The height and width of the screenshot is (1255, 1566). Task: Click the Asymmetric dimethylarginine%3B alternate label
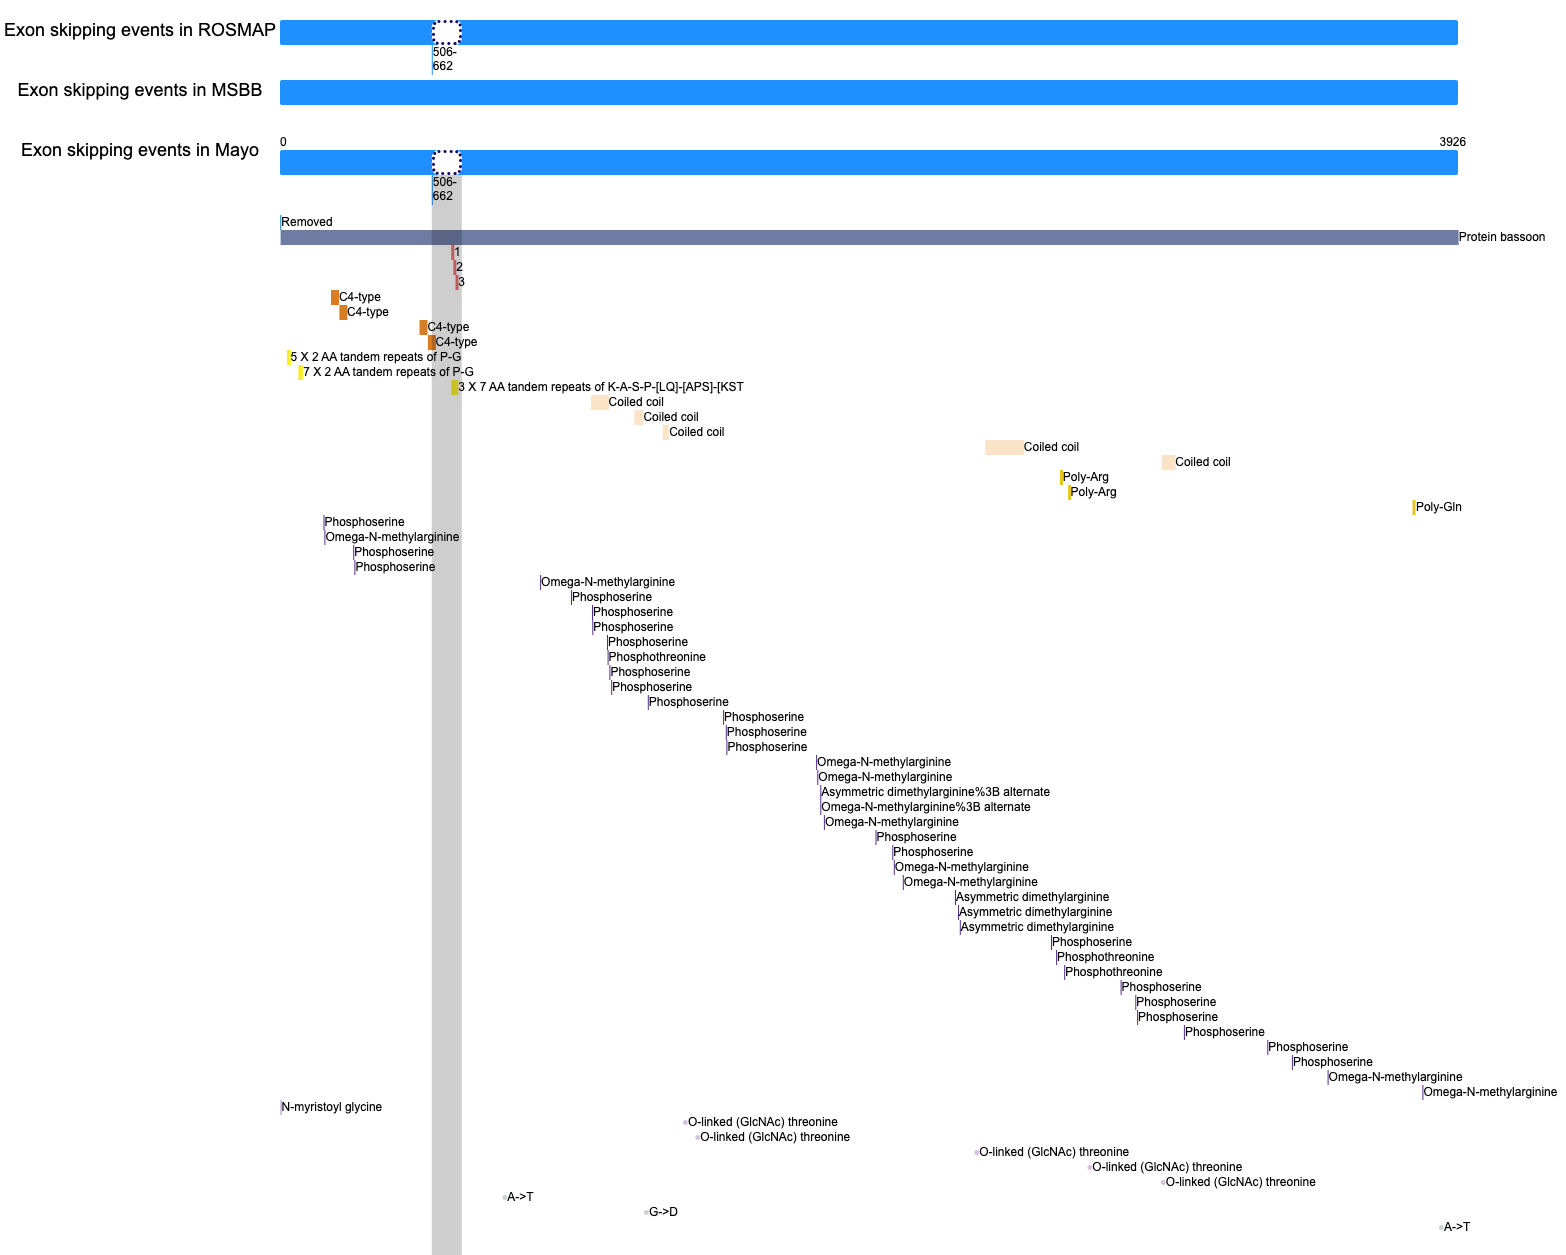935,792
